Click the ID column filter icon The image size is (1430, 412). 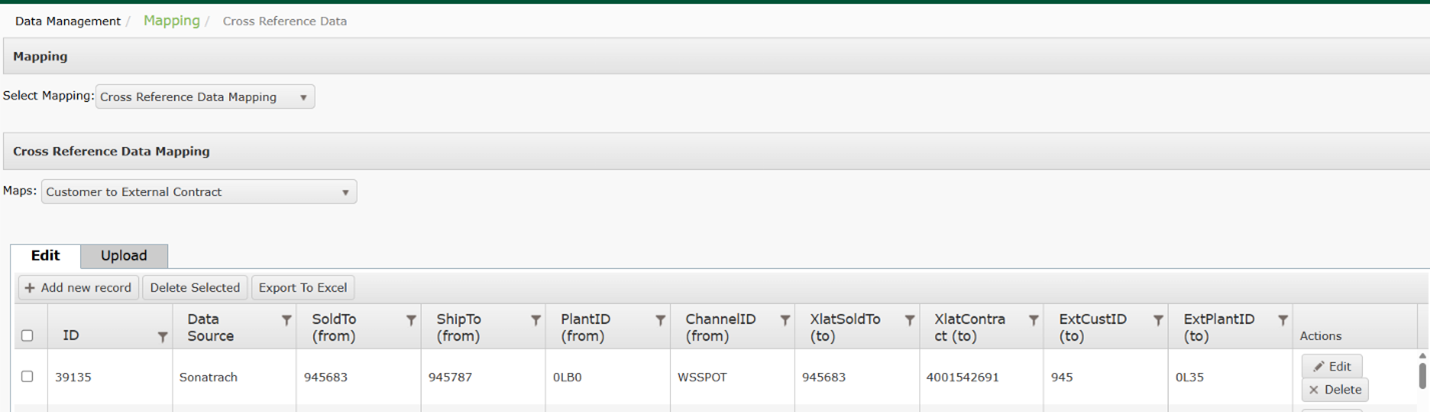pyautogui.click(x=162, y=337)
